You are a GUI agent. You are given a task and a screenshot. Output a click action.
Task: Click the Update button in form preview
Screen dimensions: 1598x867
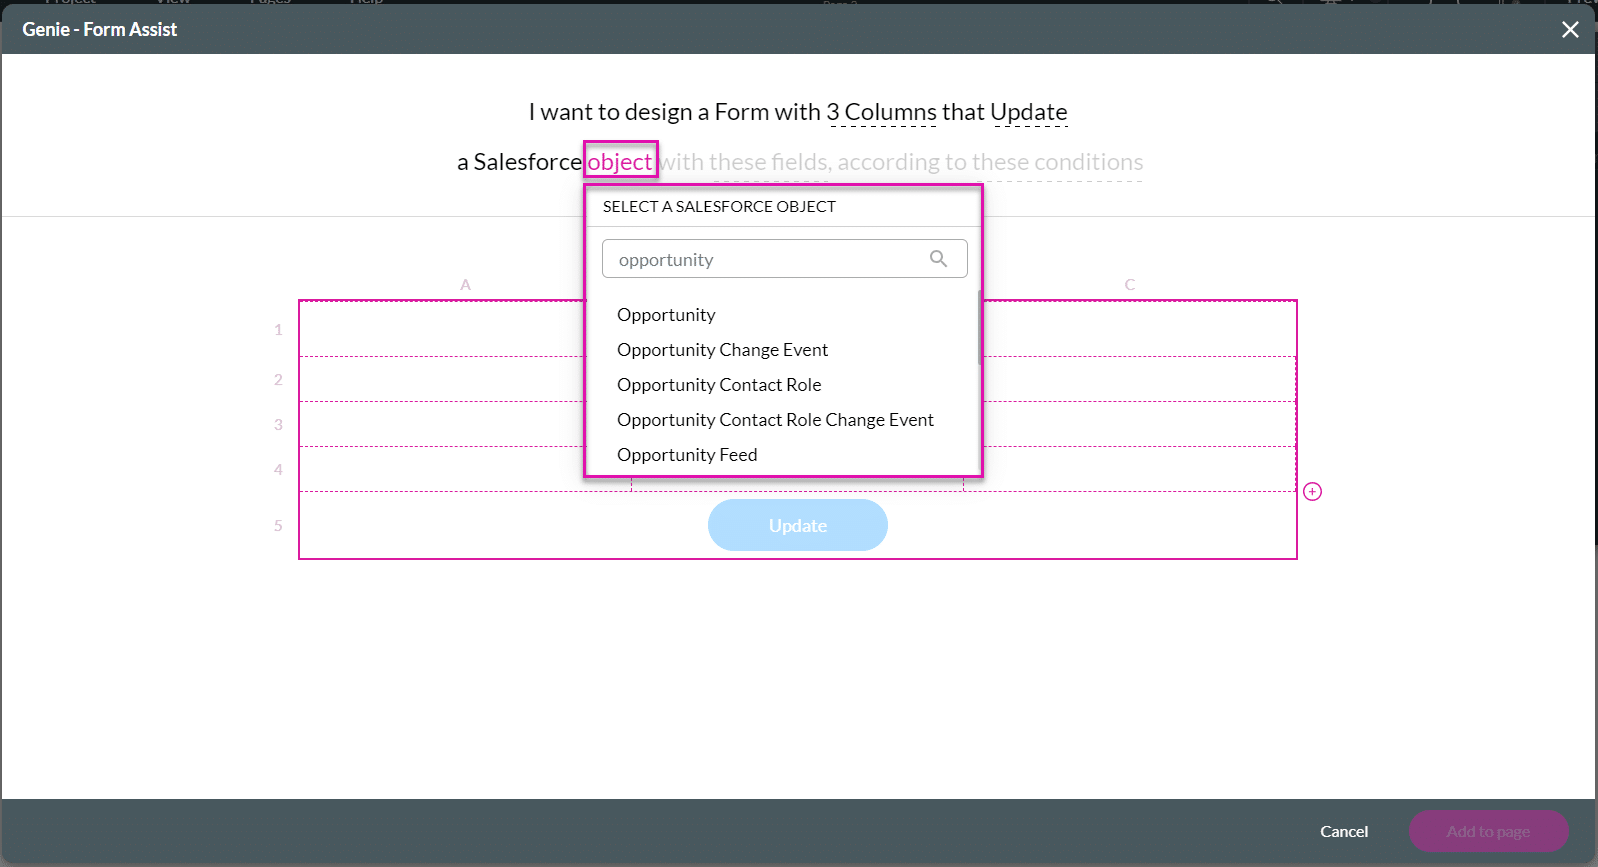pyautogui.click(x=798, y=525)
